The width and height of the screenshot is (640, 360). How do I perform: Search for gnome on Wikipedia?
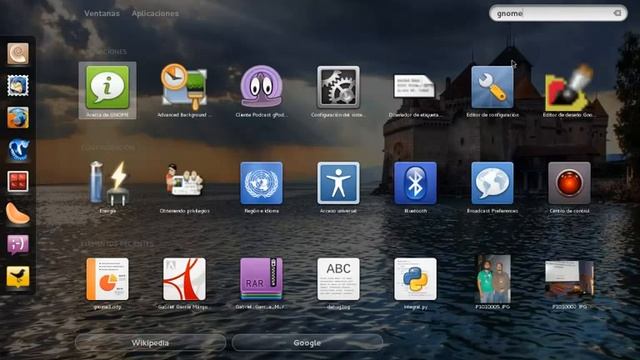click(150, 343)
